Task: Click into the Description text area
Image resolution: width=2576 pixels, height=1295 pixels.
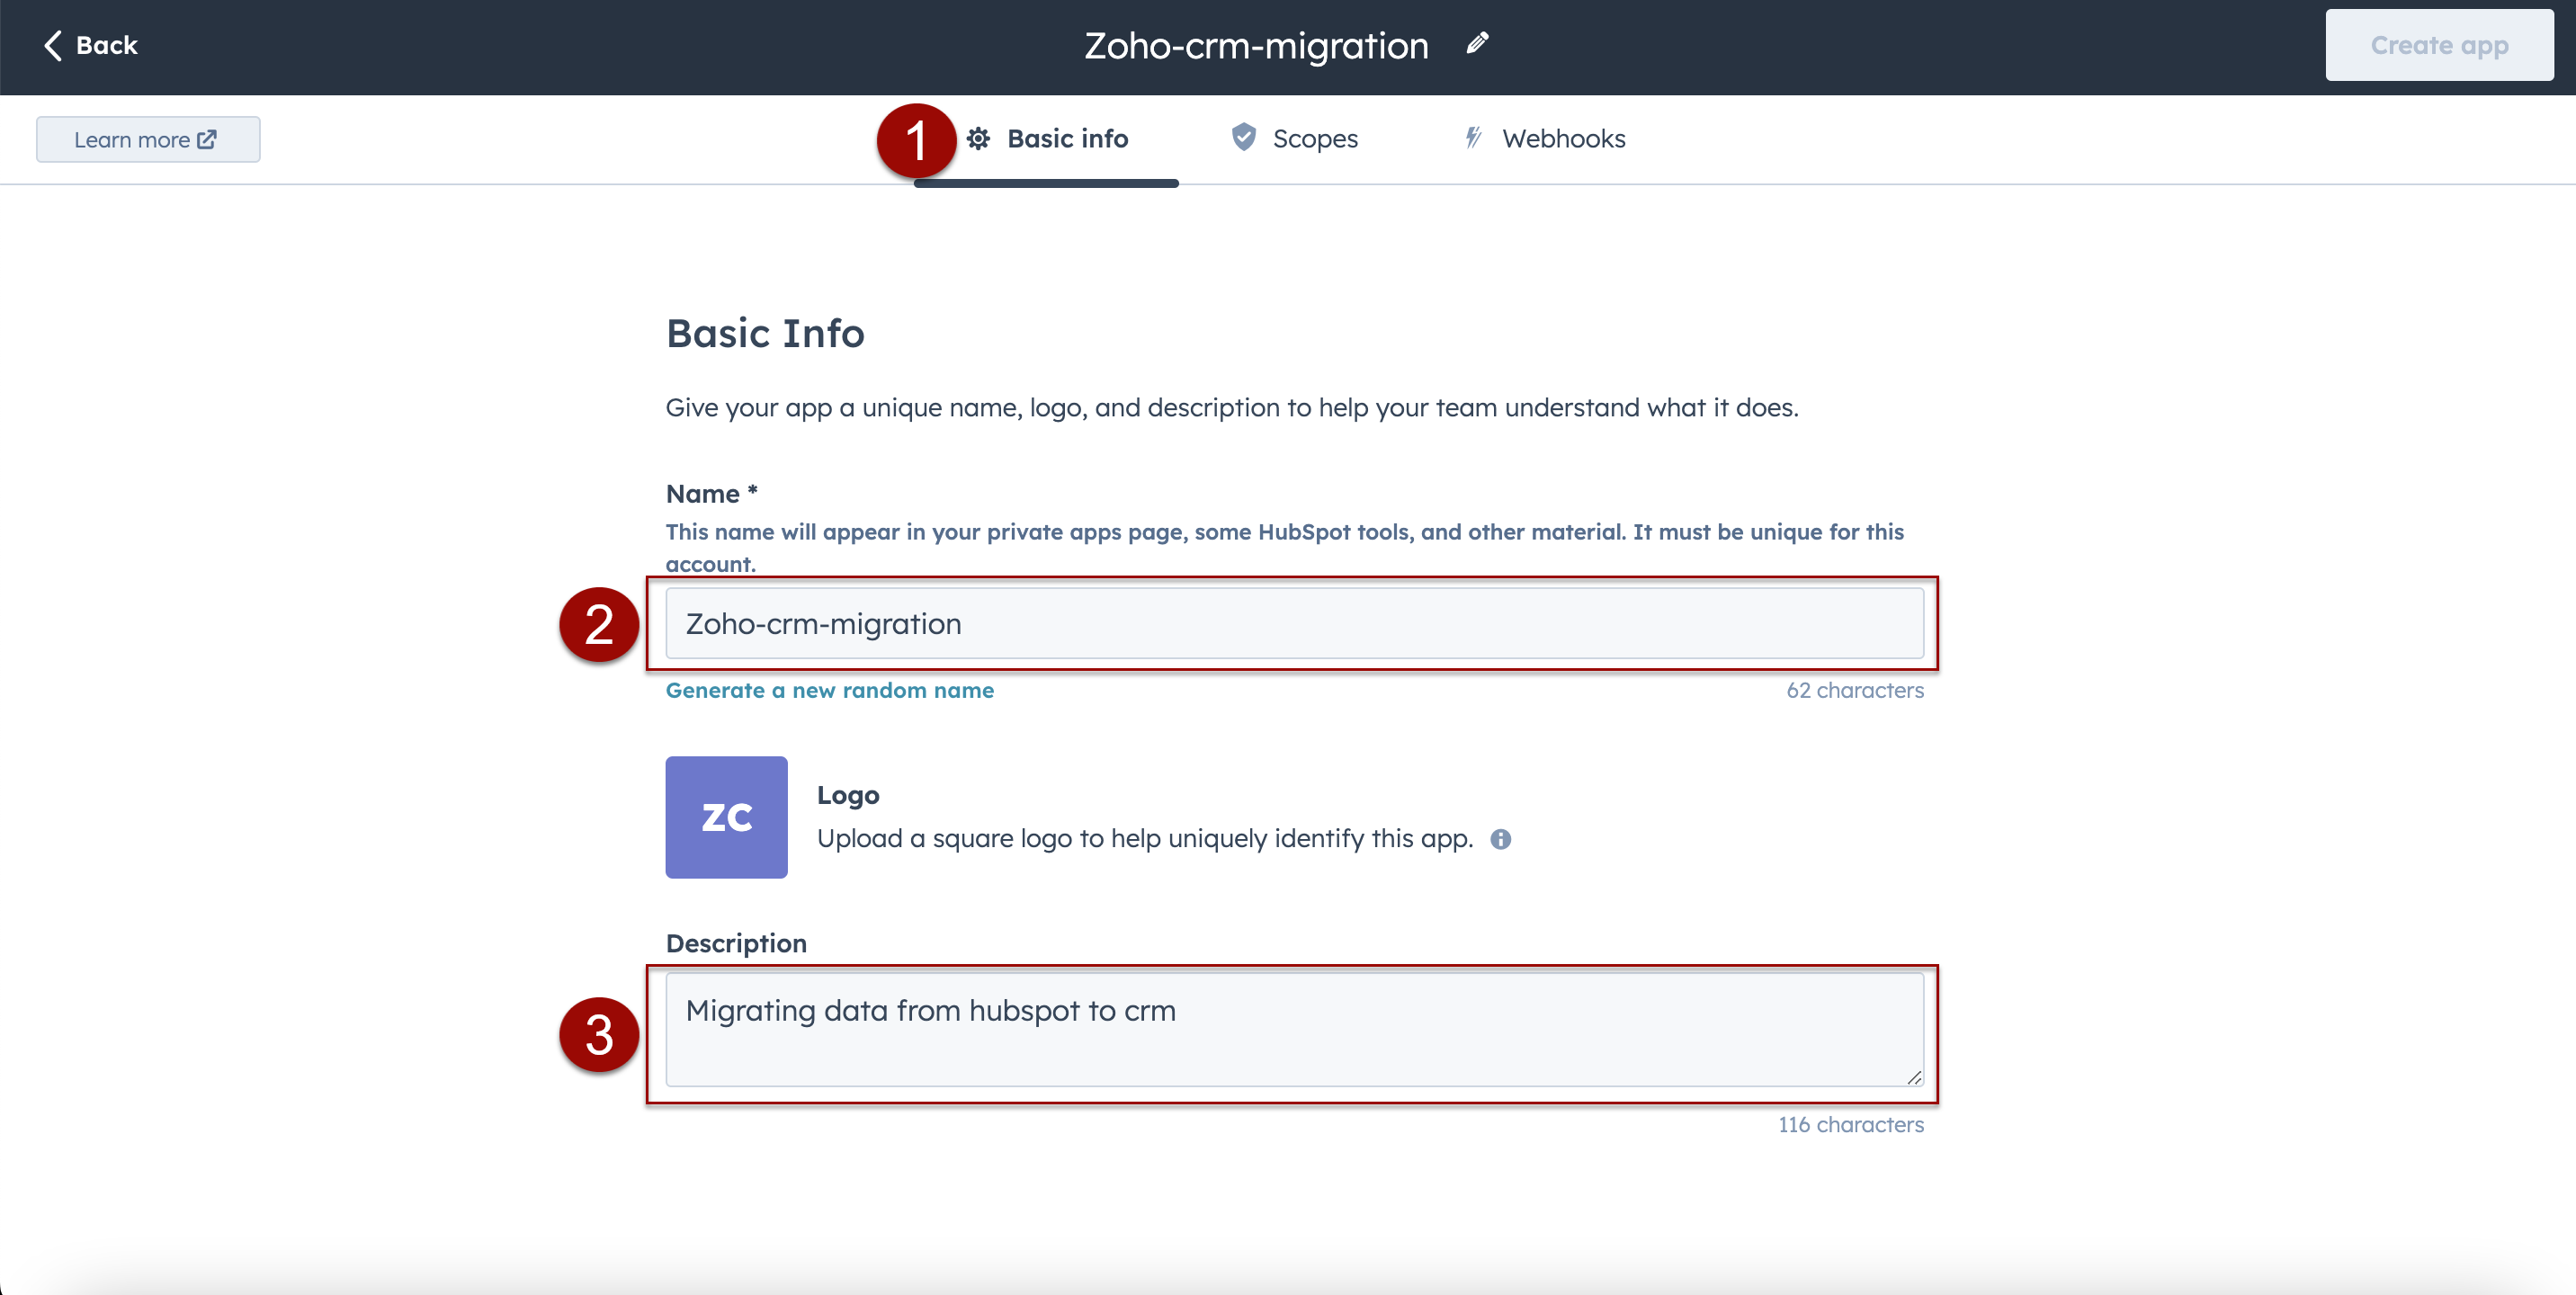Action: [x=1293, y=1029]
